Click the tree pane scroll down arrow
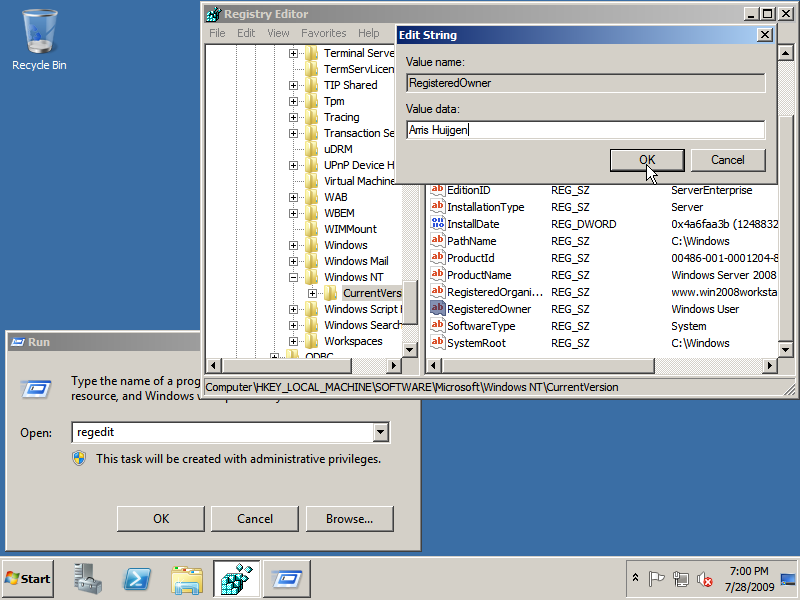 409,349
